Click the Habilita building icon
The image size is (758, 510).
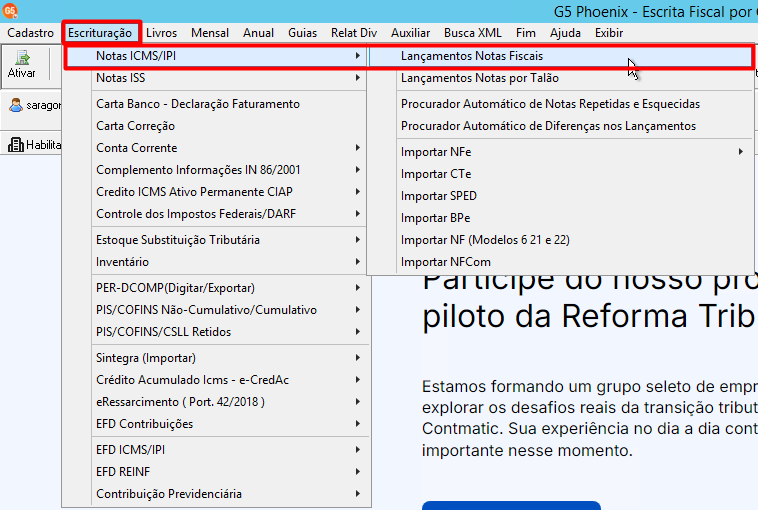16,145
